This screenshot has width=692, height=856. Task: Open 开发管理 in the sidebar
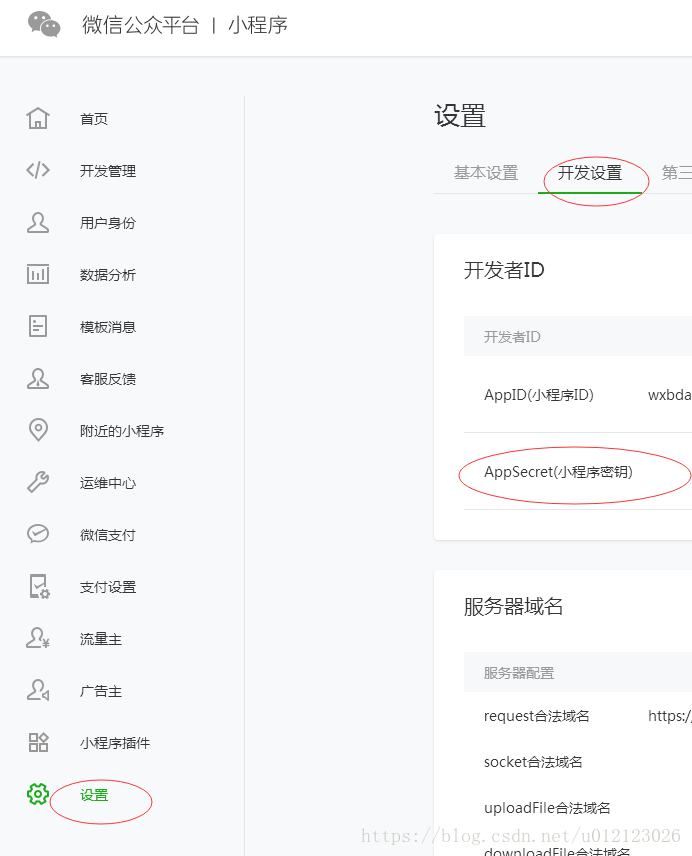108,171
